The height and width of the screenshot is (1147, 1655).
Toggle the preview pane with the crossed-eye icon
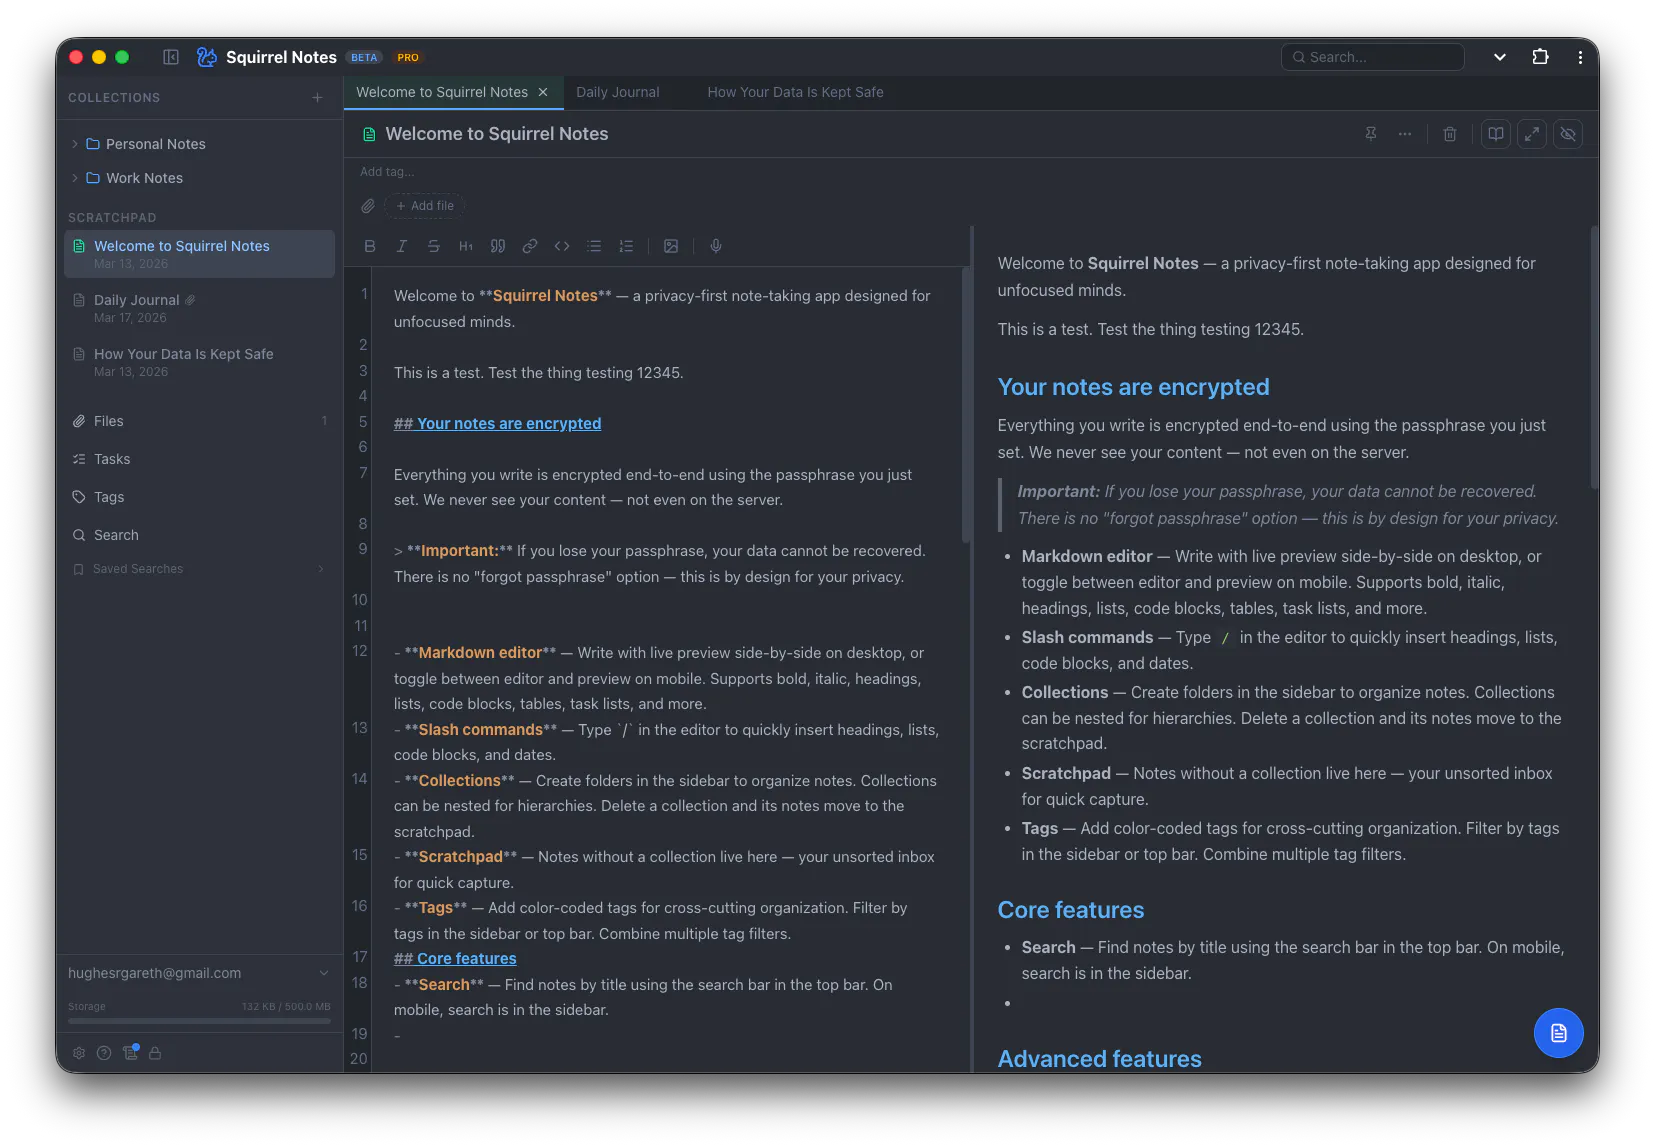(x=1568, y=134)
